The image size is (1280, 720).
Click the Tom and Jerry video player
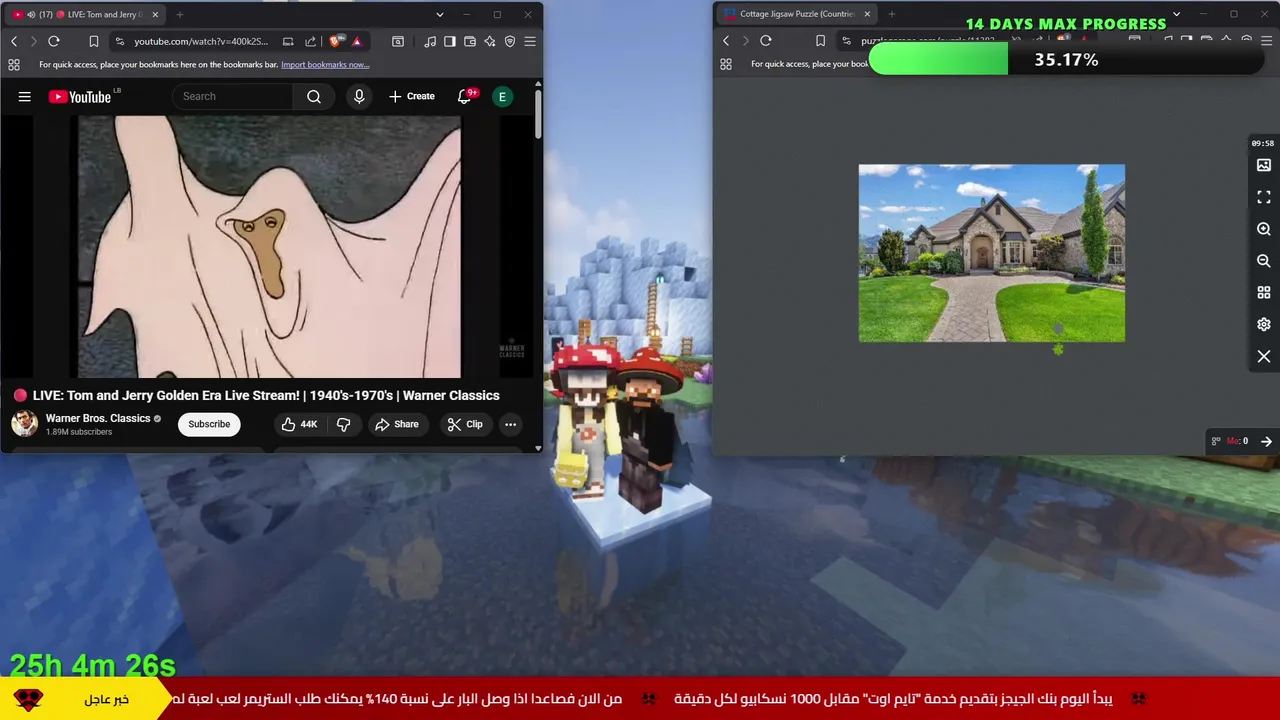tap(270, 247)
